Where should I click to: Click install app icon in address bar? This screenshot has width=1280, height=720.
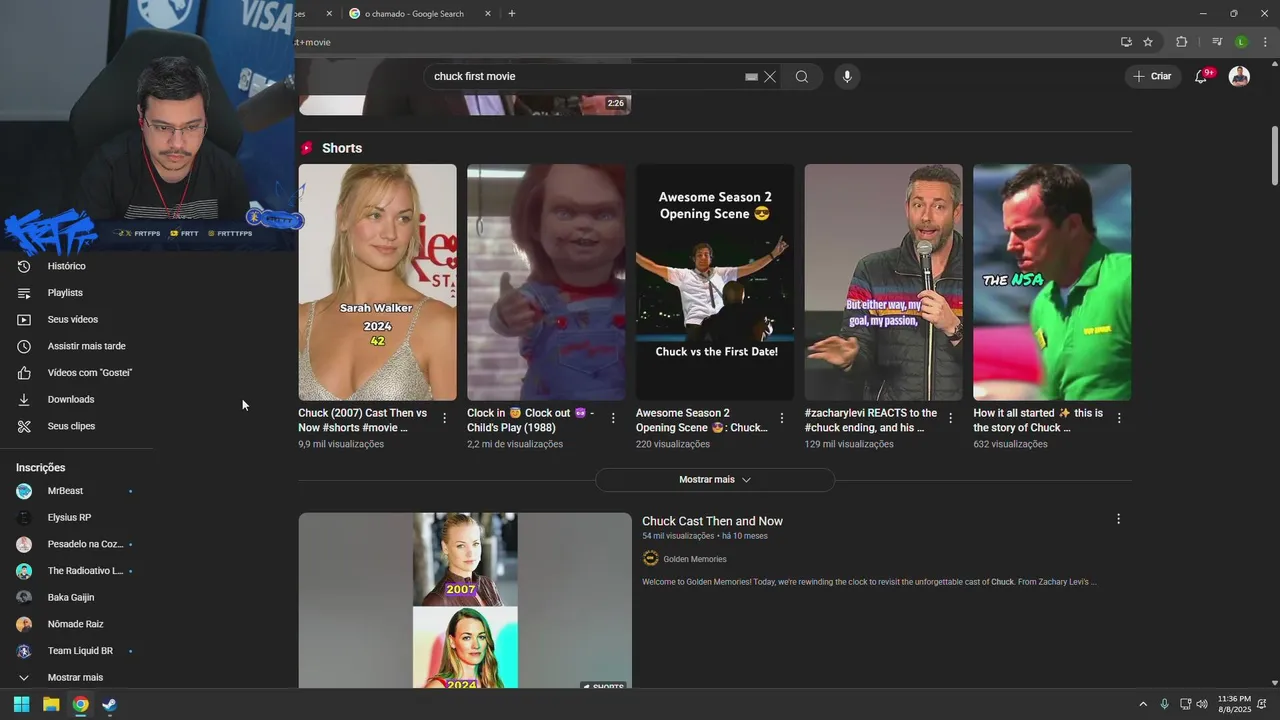1126,42
